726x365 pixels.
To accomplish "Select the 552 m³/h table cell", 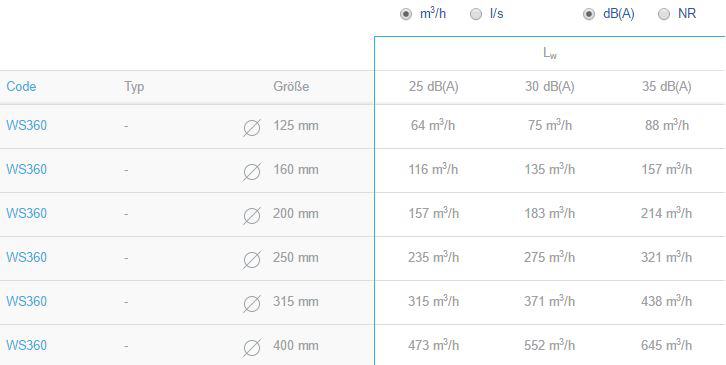I will point(550,345).
